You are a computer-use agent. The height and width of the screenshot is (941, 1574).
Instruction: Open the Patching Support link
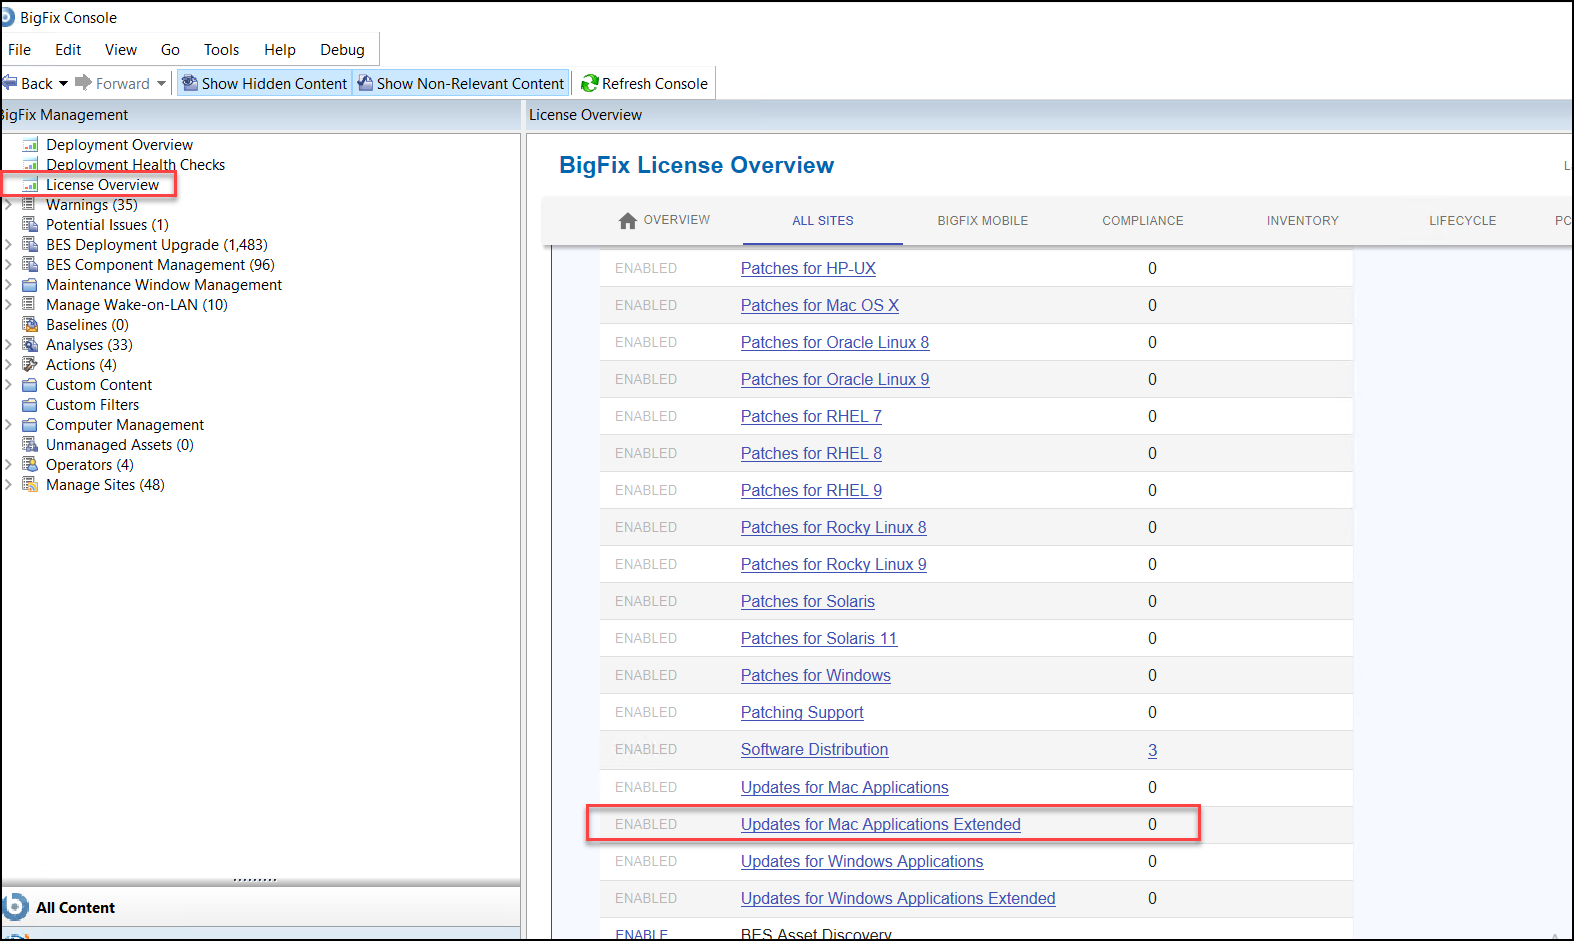802,712
